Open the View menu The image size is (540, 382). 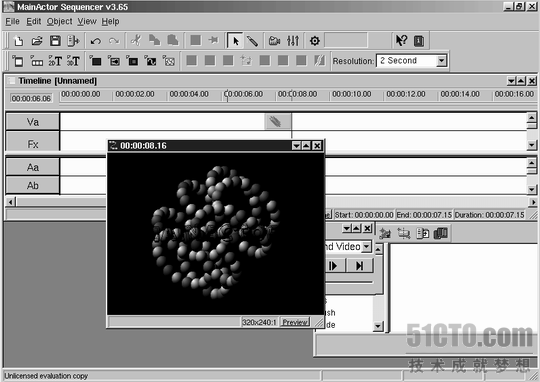point(87,21)
